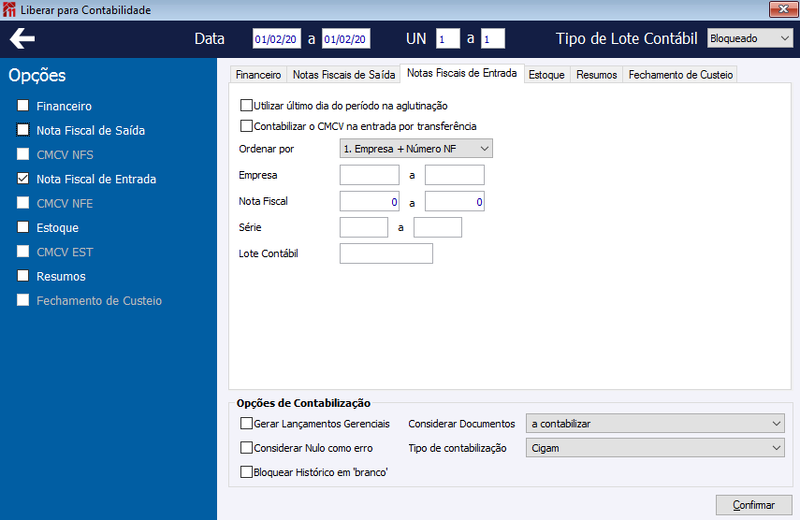The image size is (800, 520).
Task: Click the ending Nota Fiscal number field
Action: point(455,202)
